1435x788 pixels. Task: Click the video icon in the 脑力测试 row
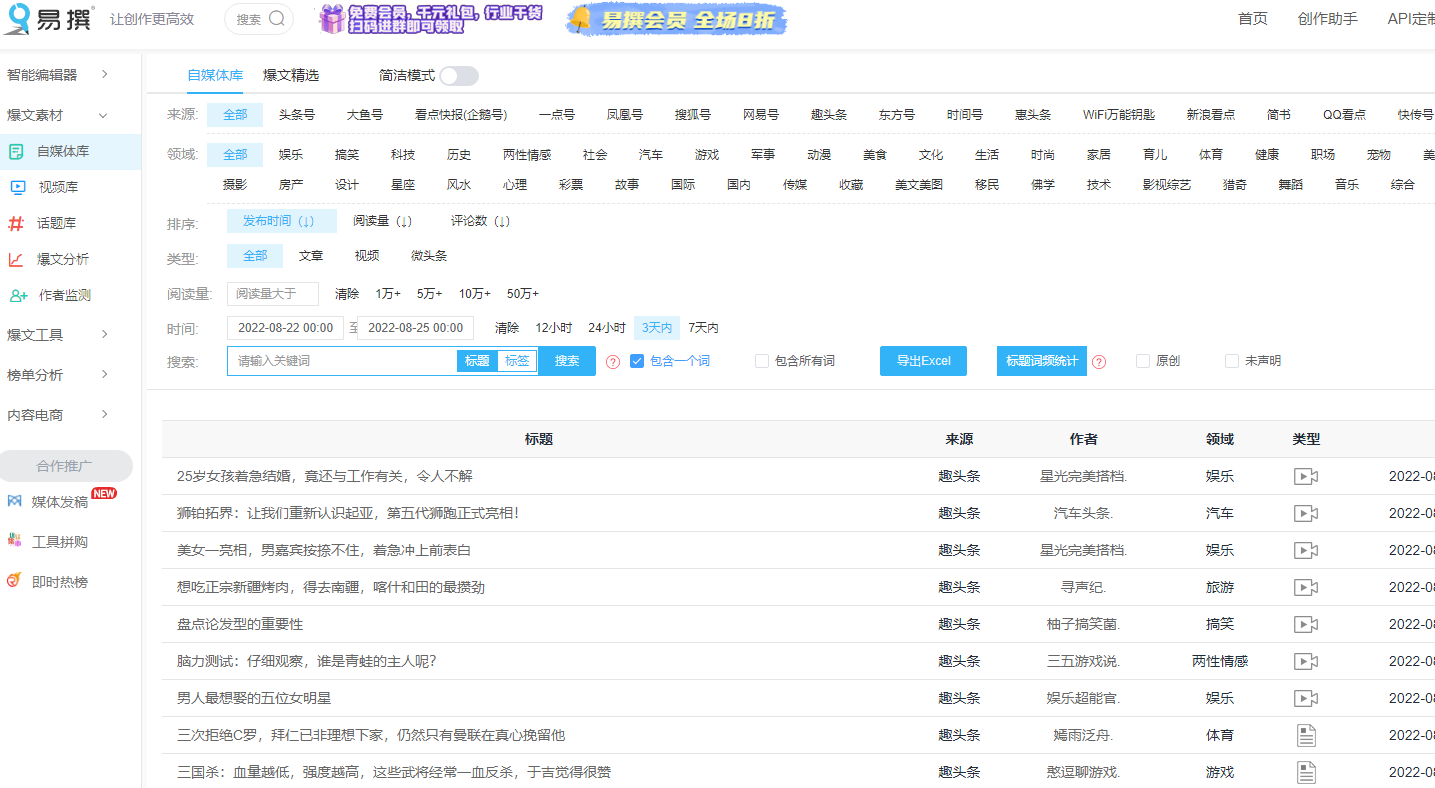(x=1306, y=661)
